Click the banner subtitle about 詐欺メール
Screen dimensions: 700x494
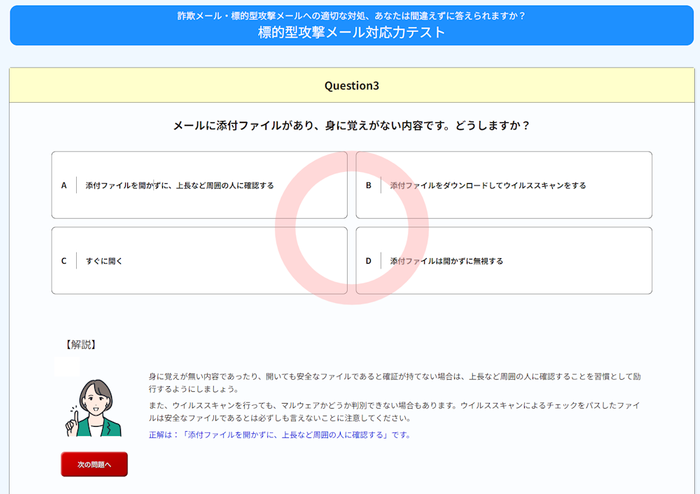(351, 15)
